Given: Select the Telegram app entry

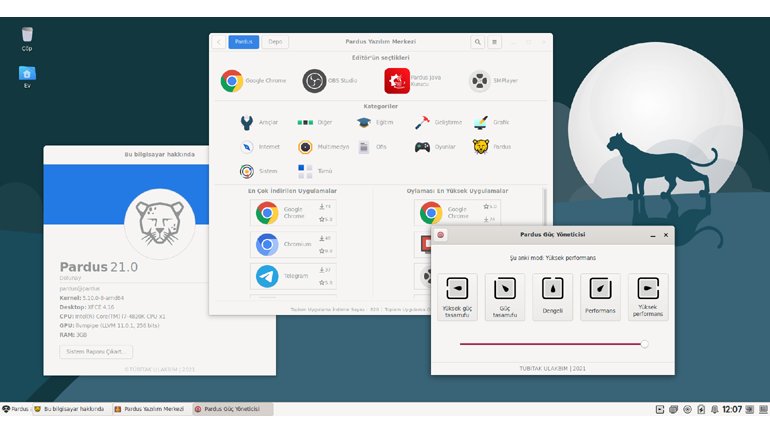Looking at the screenshot, I should coord(267,276).
